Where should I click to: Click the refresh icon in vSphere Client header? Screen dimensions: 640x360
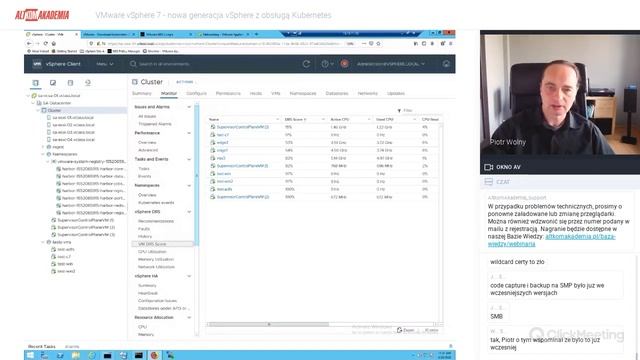[306, 64]
